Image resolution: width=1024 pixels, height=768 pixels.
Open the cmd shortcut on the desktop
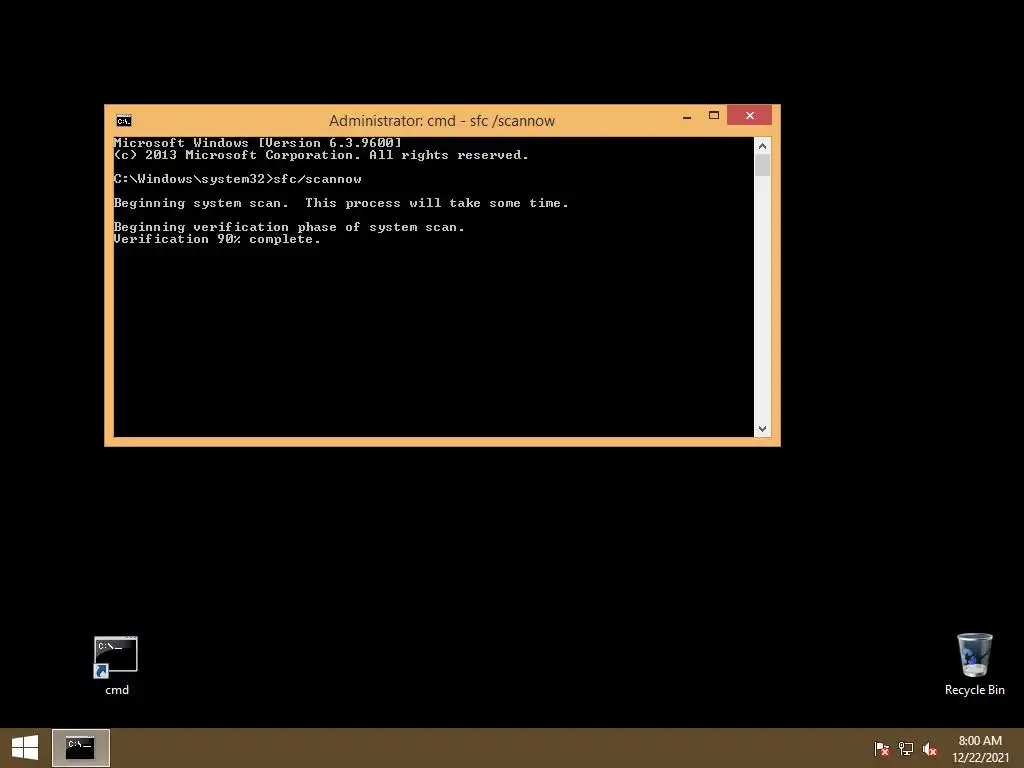click(116, 665)
